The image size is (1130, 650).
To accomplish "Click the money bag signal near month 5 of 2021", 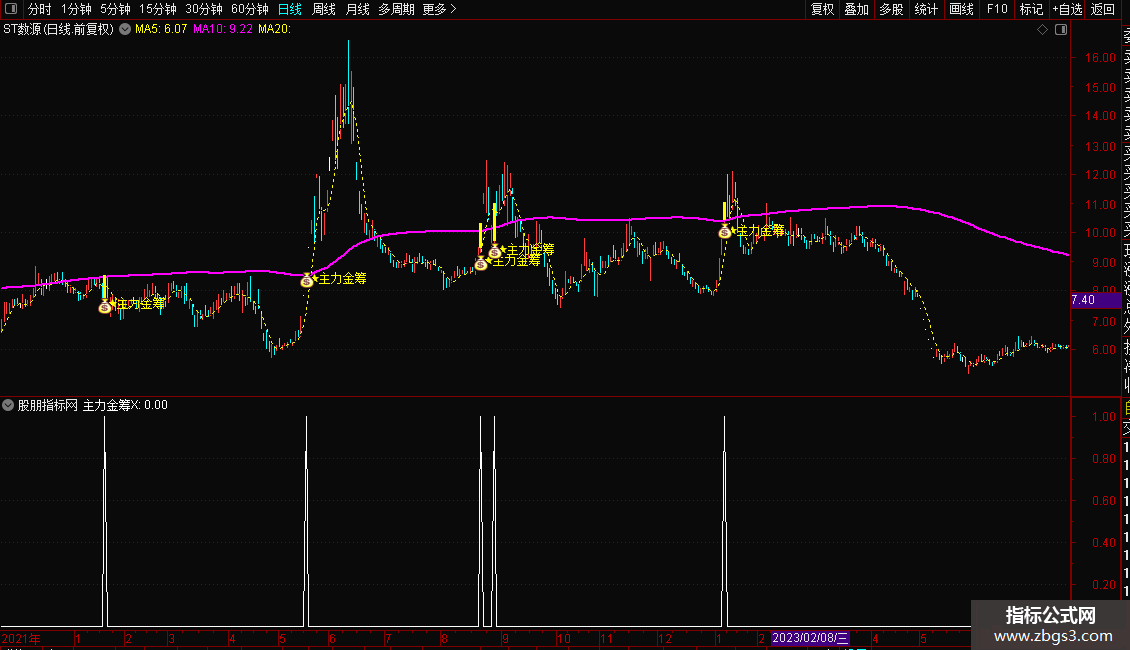I will [x=307, y=280].
